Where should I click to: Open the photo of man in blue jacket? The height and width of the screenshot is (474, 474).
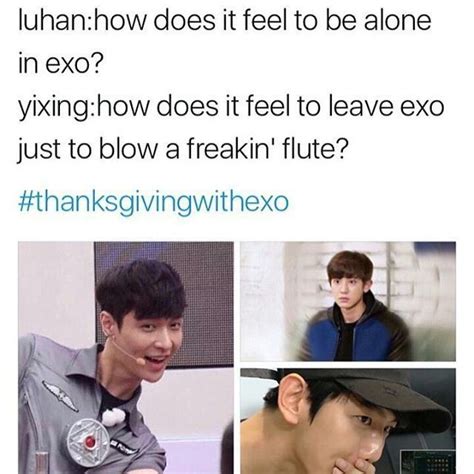348,301
